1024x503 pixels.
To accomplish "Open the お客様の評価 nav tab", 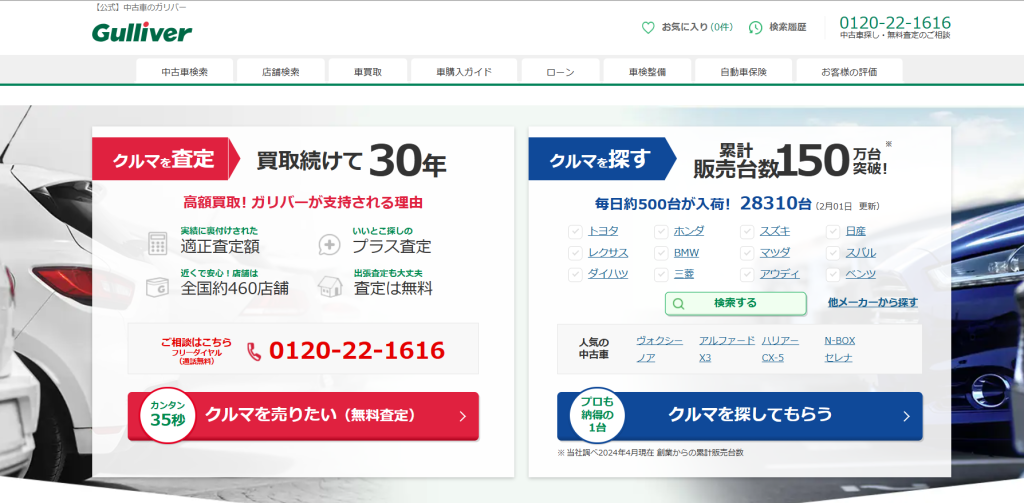I will click(849, 71).
